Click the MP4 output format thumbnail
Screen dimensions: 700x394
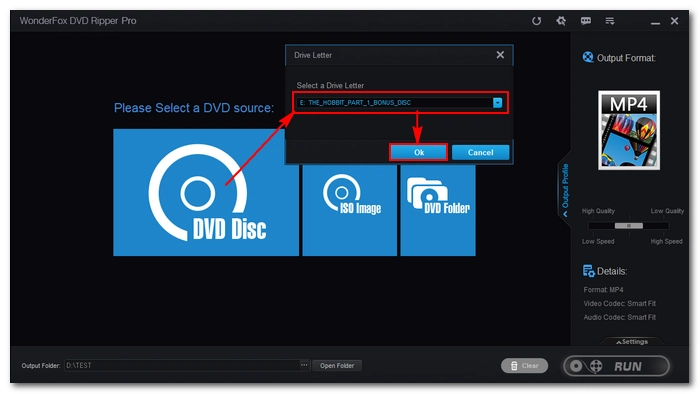click(x=629, y=130)
